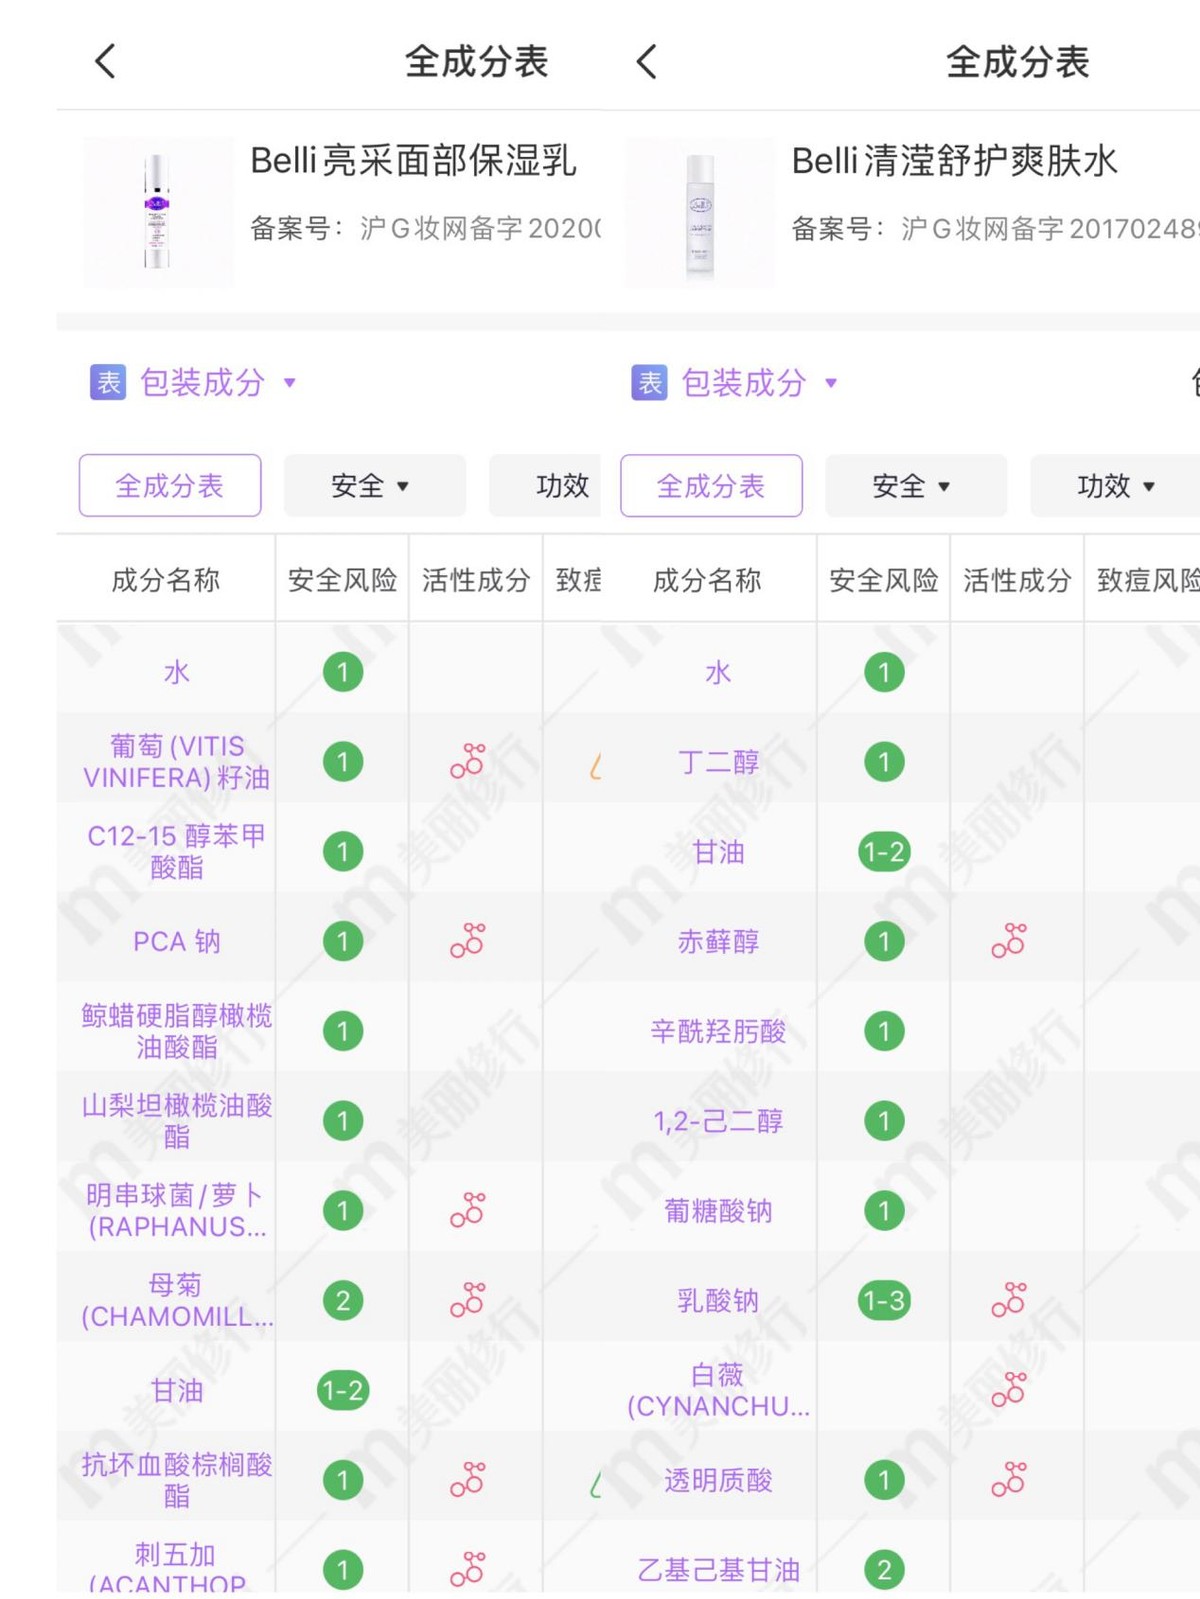Tap safety badge 1 for 葡萄籽油 row
This screenshot has width=1200, height=1599.
(343, 762)
